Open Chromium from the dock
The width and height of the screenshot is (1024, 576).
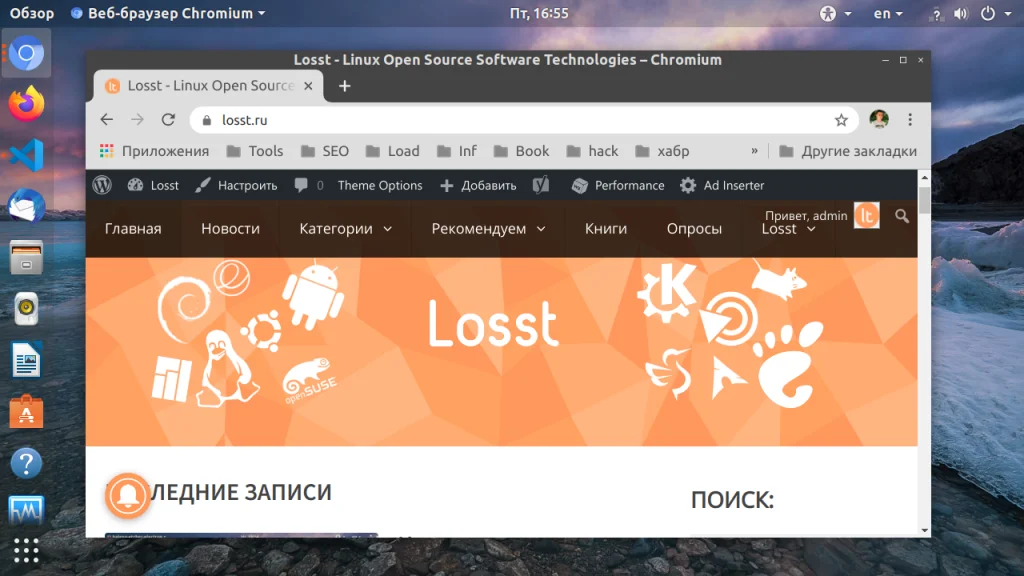pyautogui.click(x=26, y=54)
